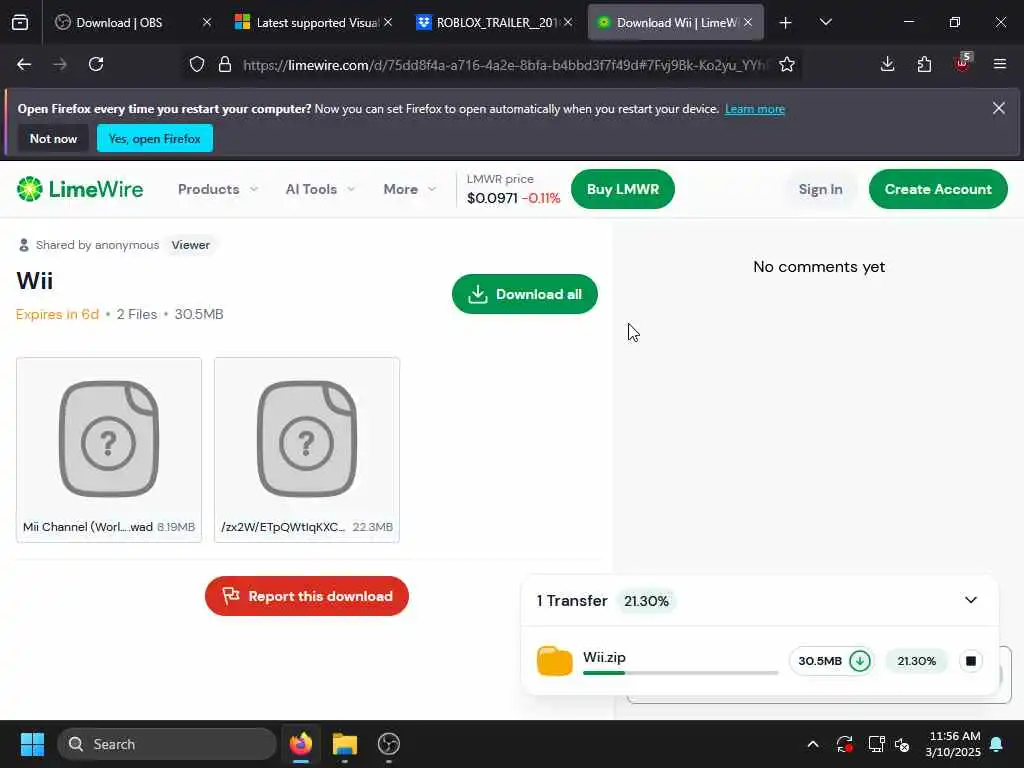Image resolution: width=1024 pixels, height=768 pixels.
Task: Dismiss the Firefox startup notification
Action: 999,108
